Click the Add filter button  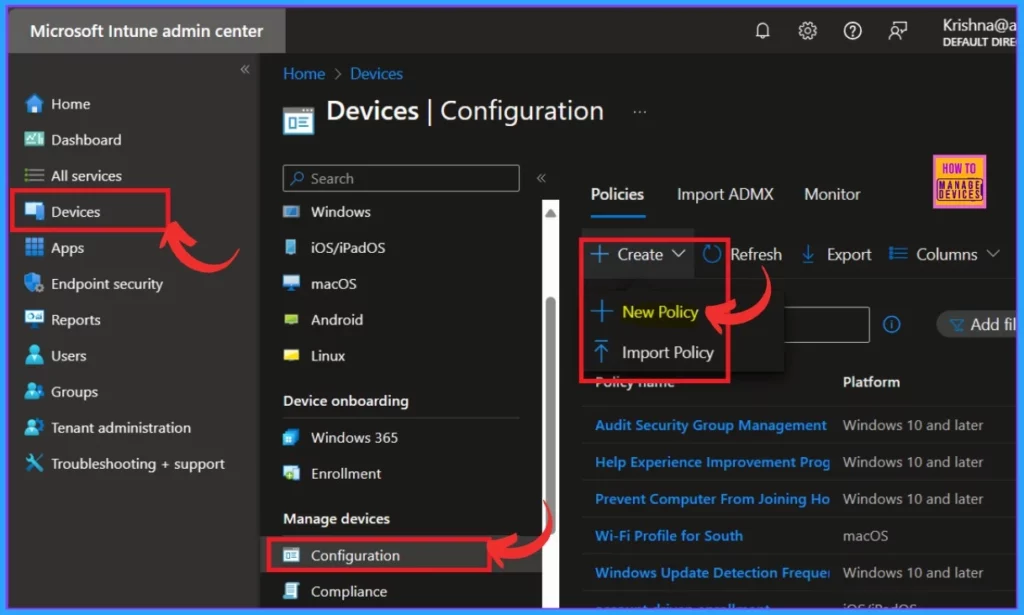[978, 324]
